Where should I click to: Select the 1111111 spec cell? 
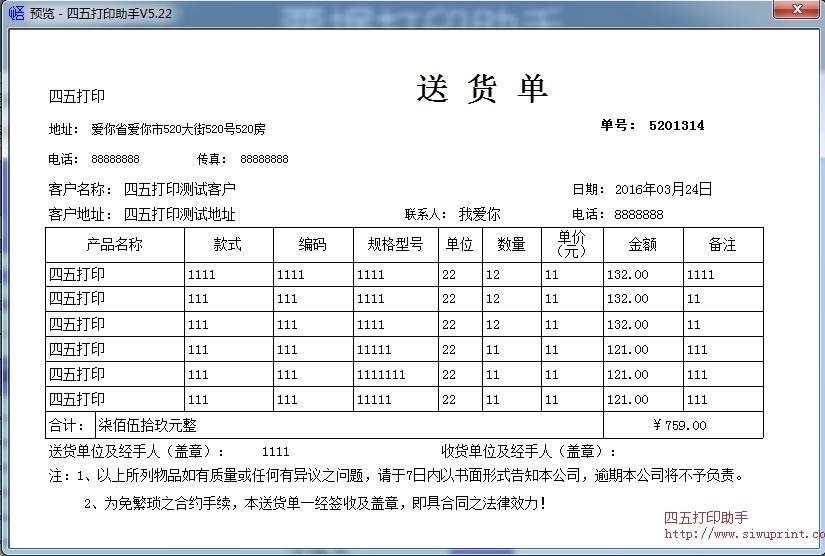pyautogui.click(x=380, y=375)
